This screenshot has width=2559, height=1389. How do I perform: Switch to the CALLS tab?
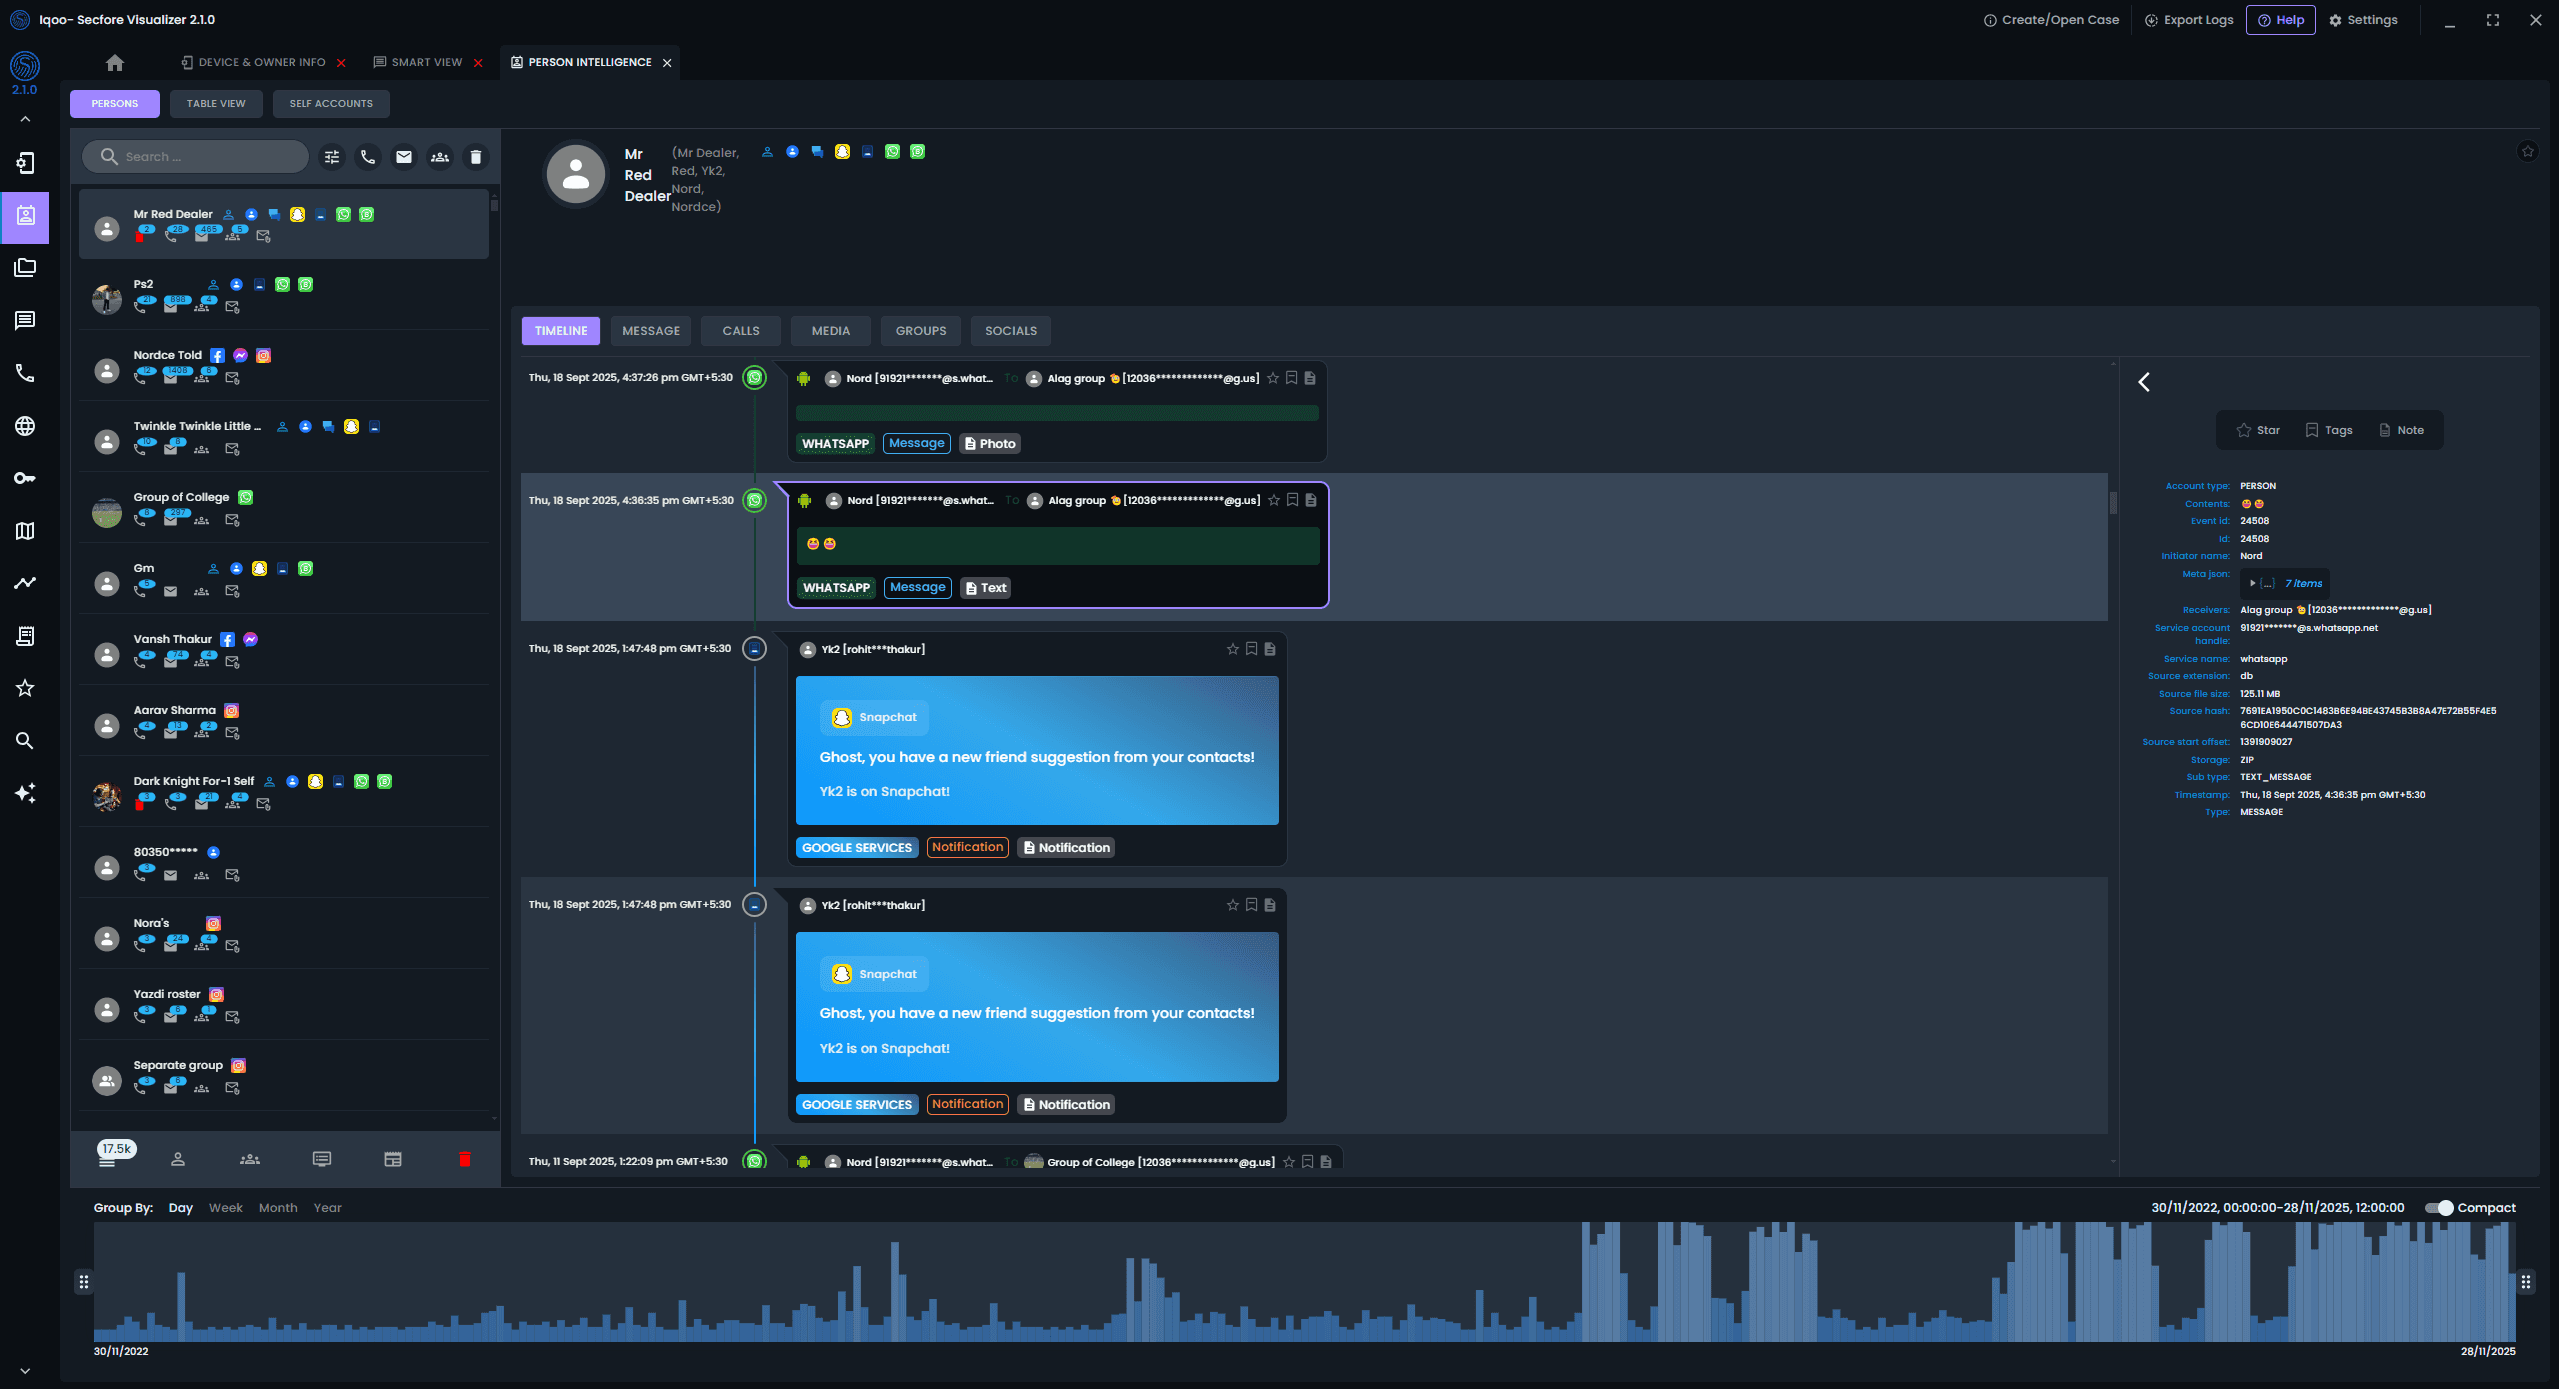point(741,331)
